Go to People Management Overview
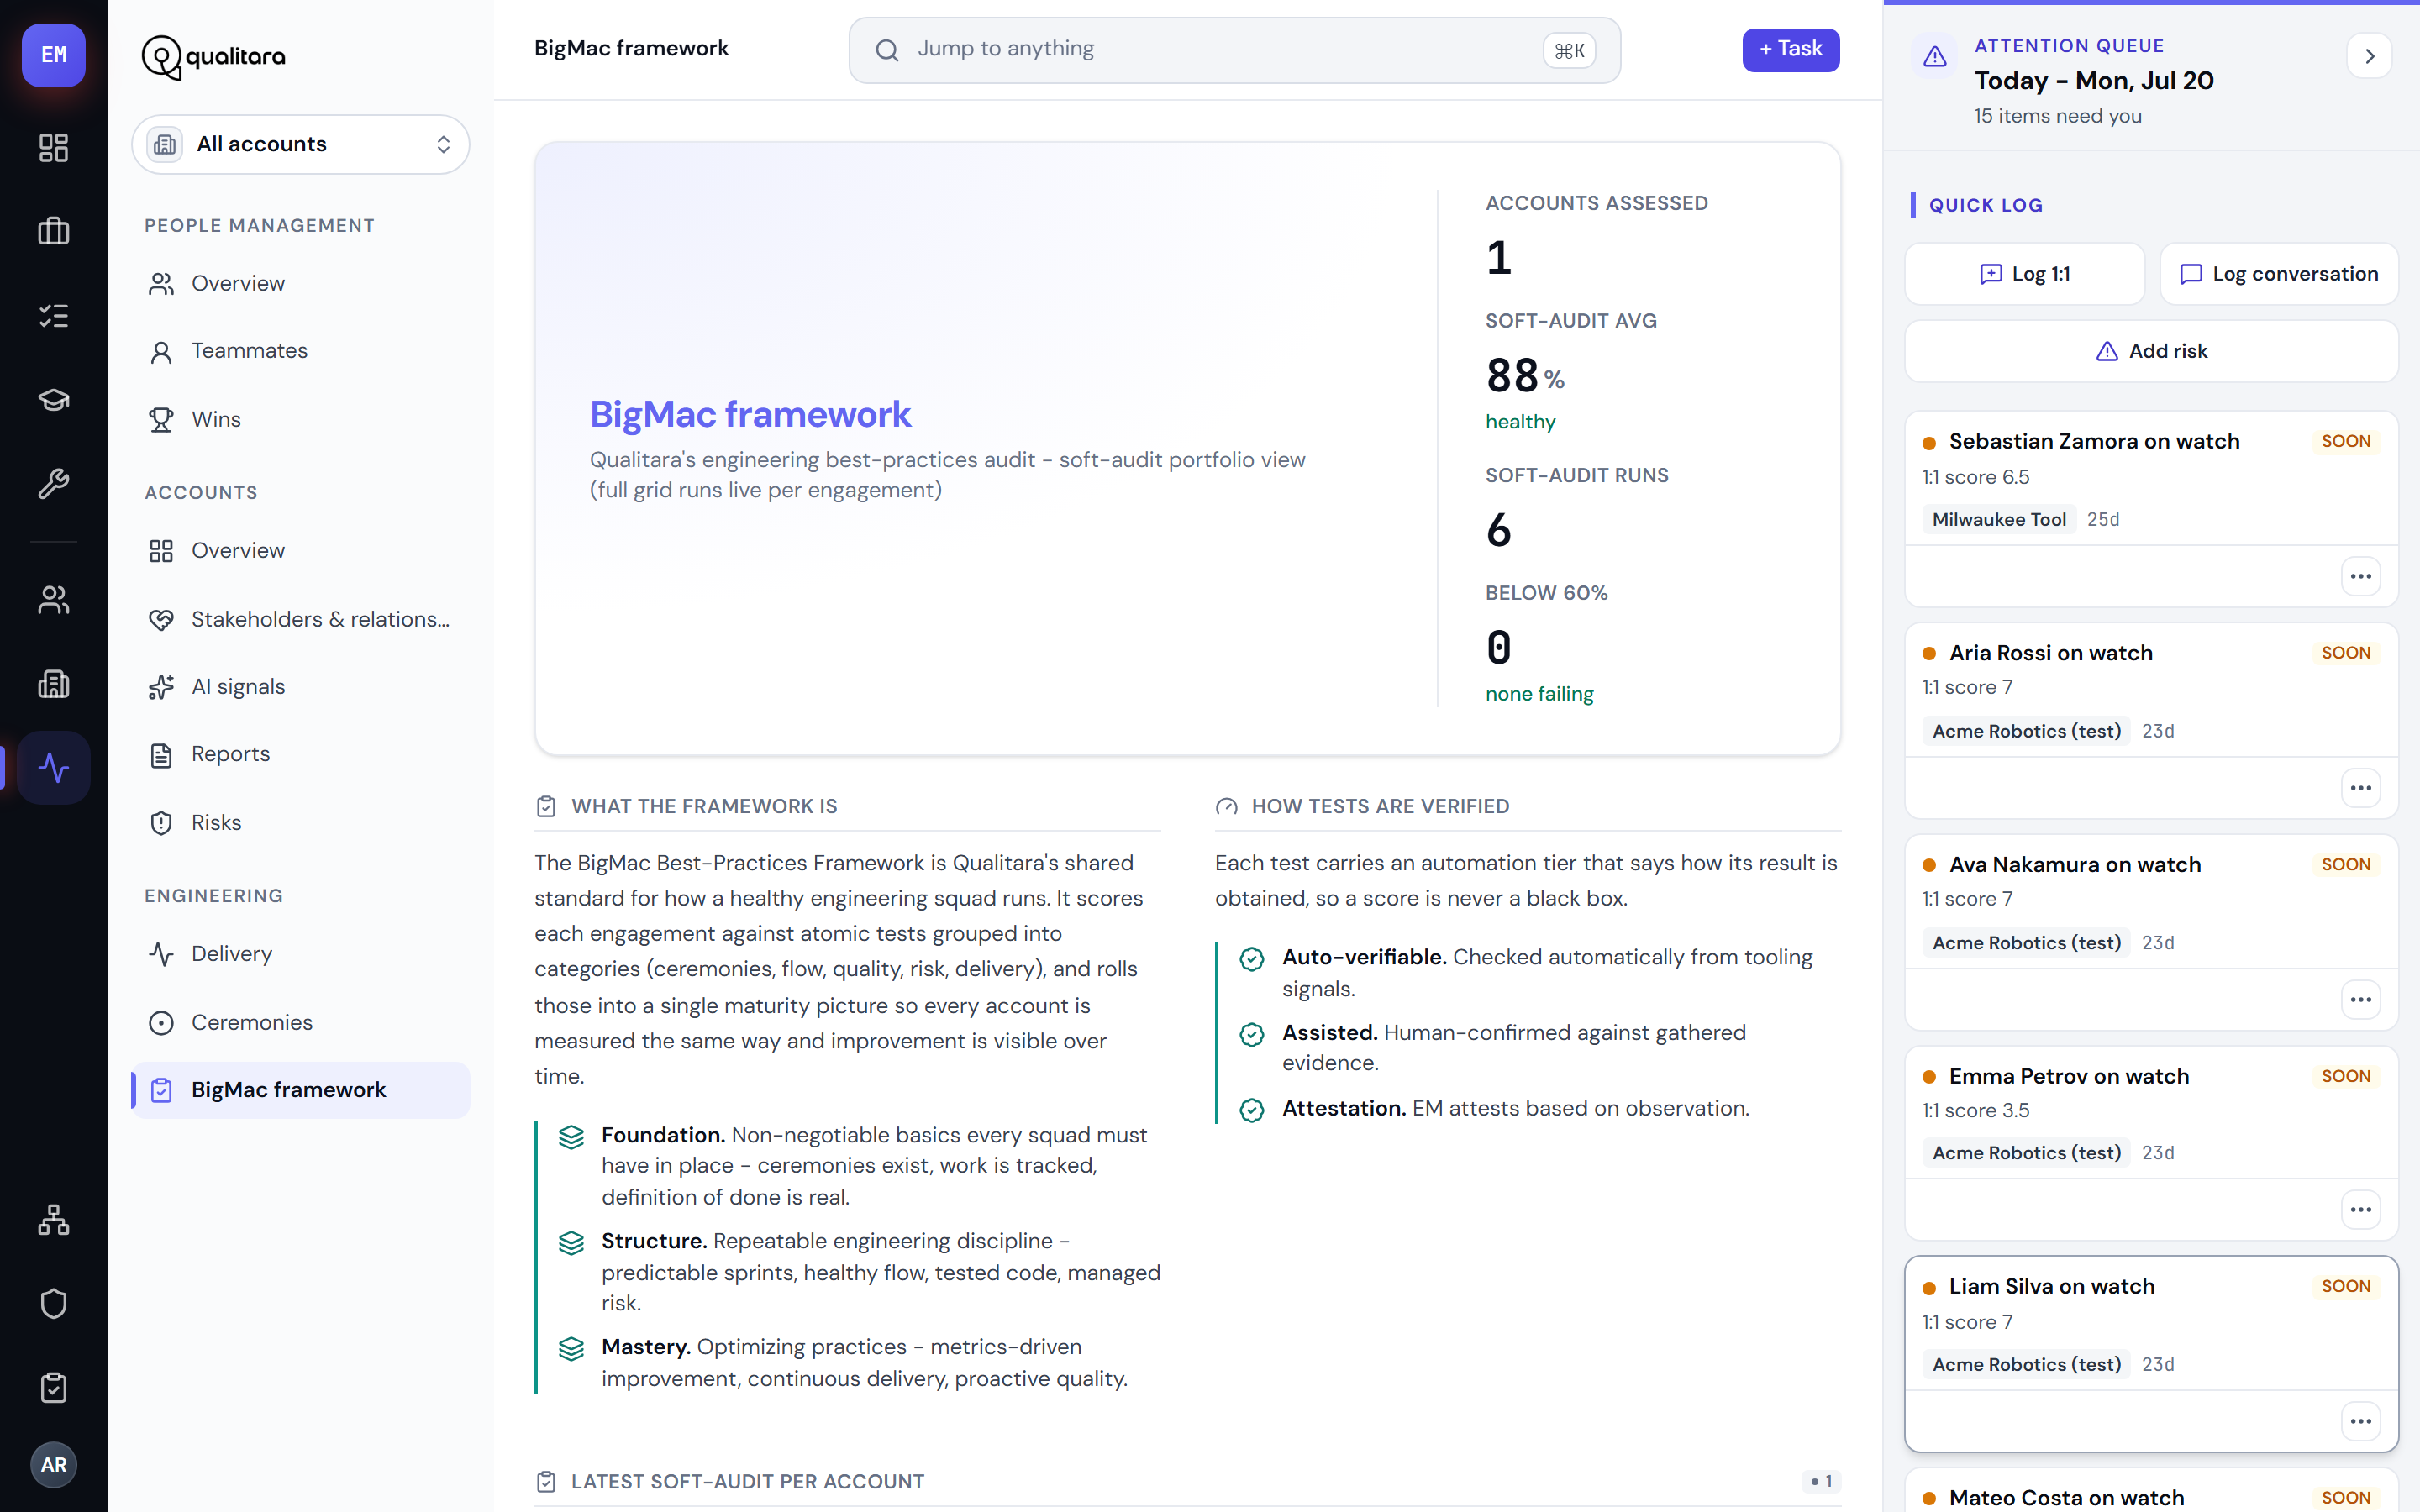This screenshot has width=2420, height=1512. [301, 284]
